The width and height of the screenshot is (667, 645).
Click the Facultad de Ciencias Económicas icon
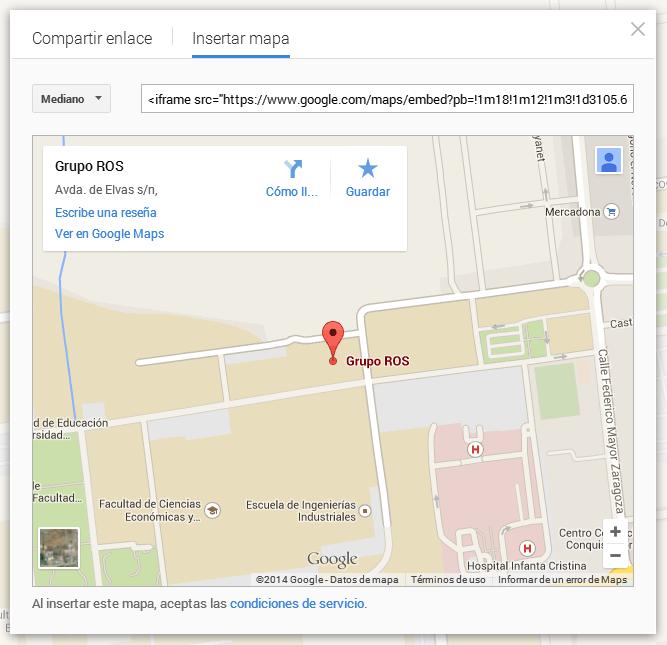pyautogui.click(x=212, y=510)
